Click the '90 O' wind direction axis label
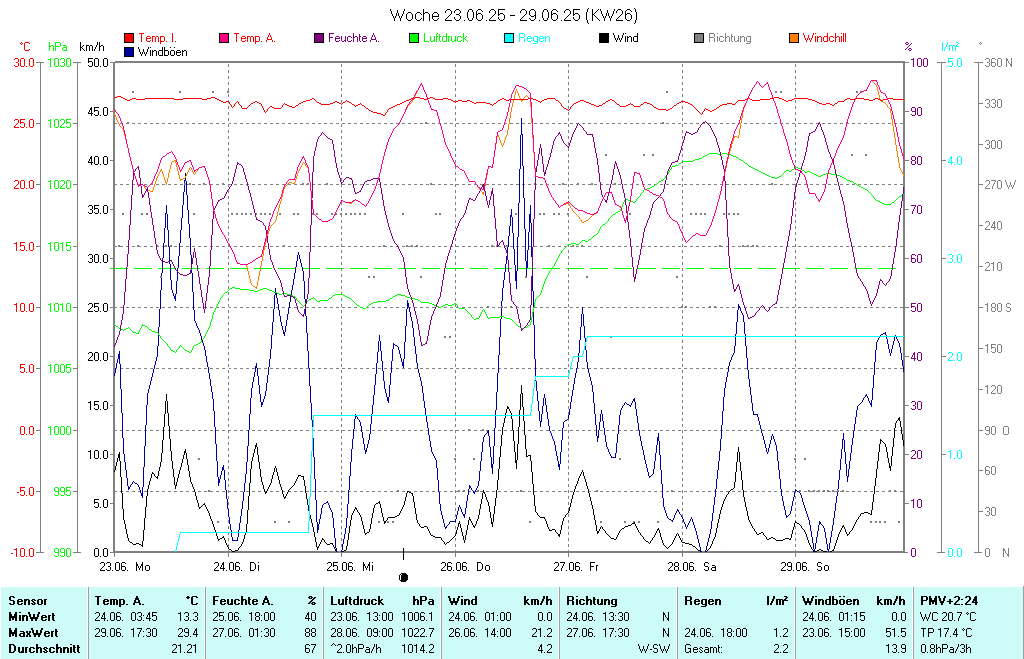 coord(997,430)
